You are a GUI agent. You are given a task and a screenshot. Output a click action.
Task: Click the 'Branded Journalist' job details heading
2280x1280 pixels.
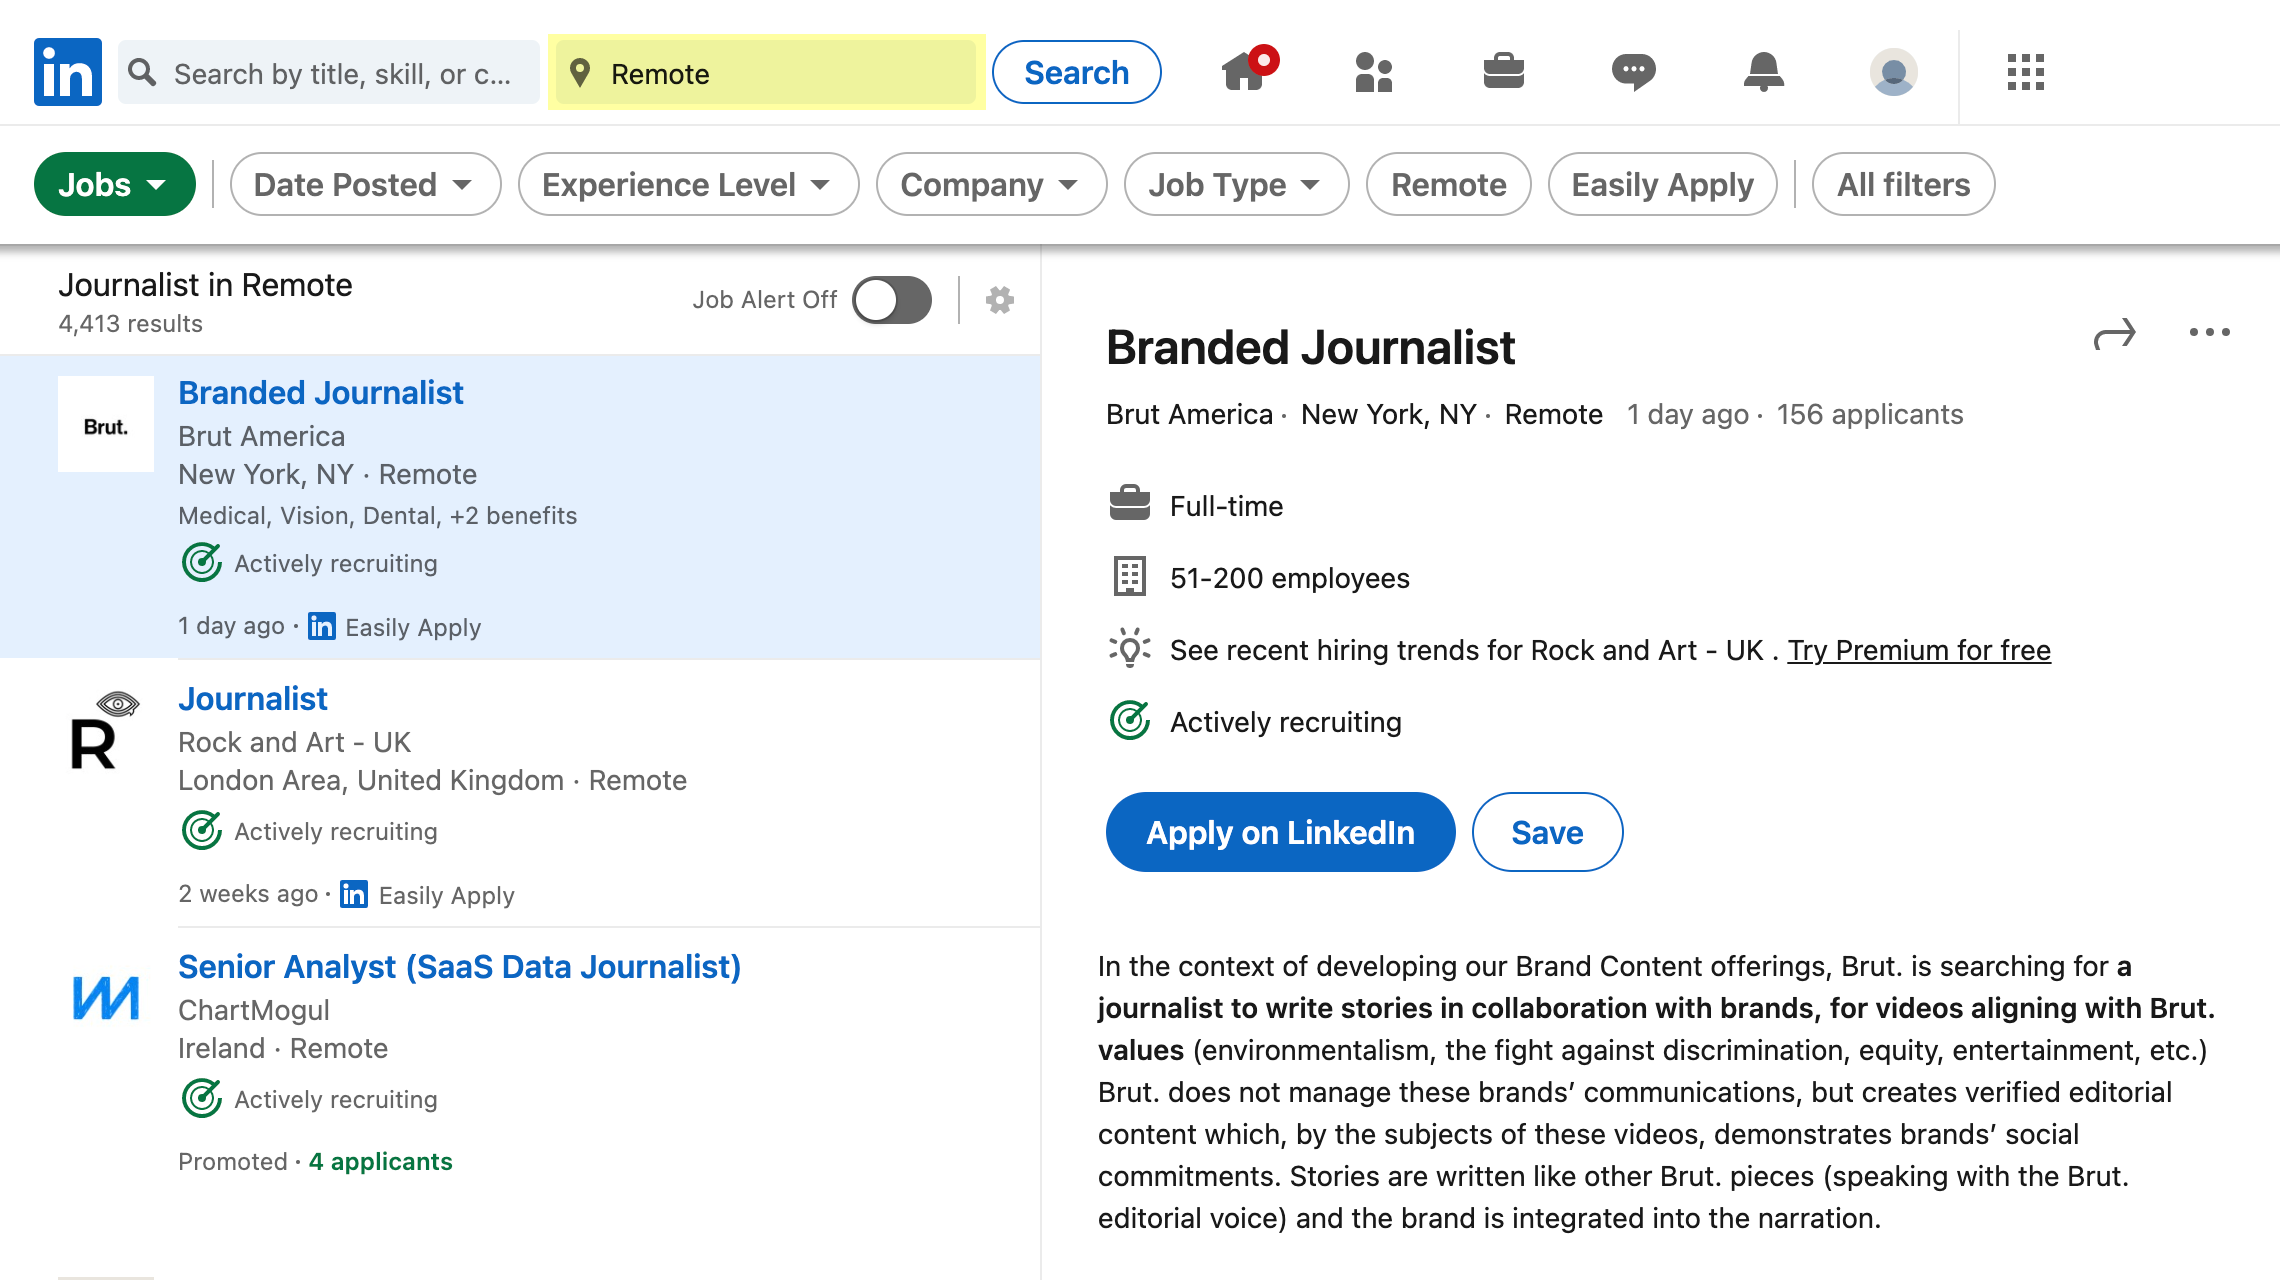pyautogui.click(x=1310, y=348)
